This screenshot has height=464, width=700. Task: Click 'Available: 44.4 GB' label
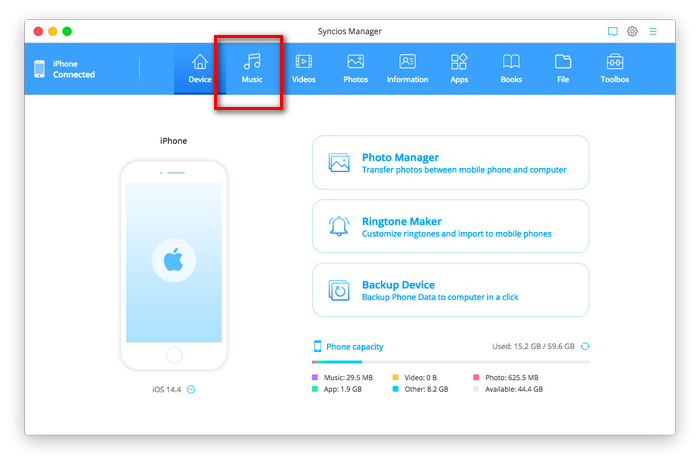[514, 389]
